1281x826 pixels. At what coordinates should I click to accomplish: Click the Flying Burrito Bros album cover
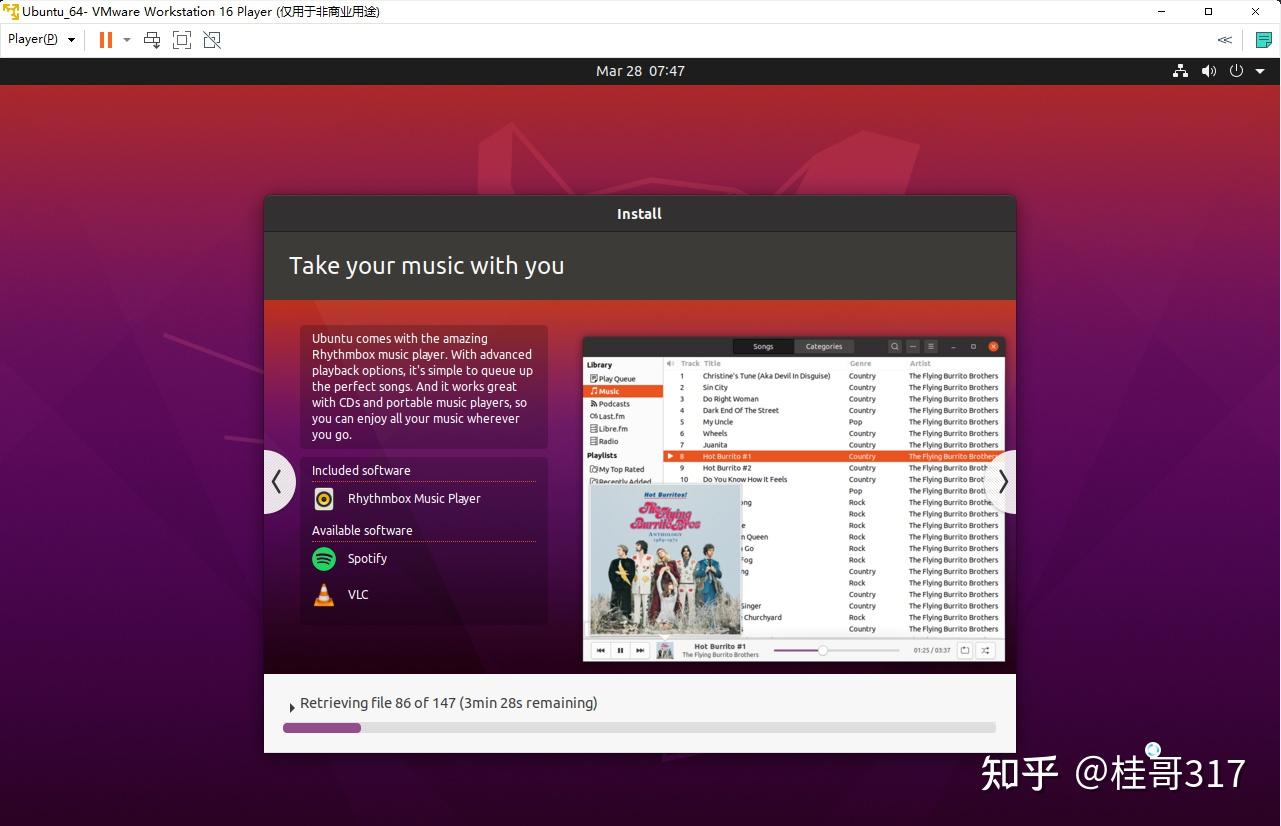click(664, 560)
